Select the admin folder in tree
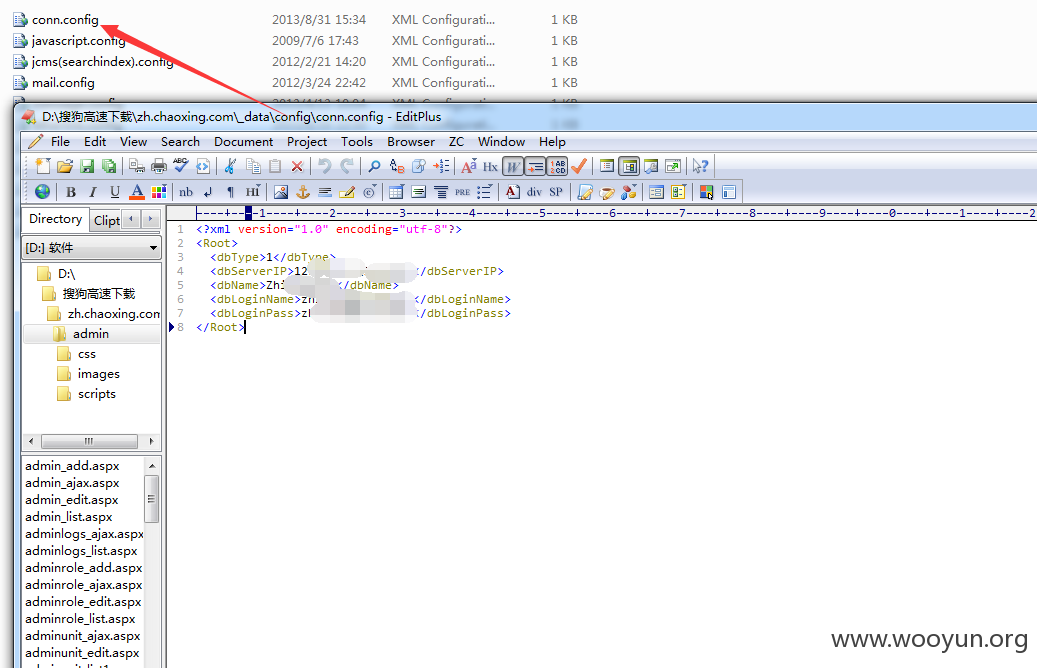 pyautogui.click(x=91, y=334)
